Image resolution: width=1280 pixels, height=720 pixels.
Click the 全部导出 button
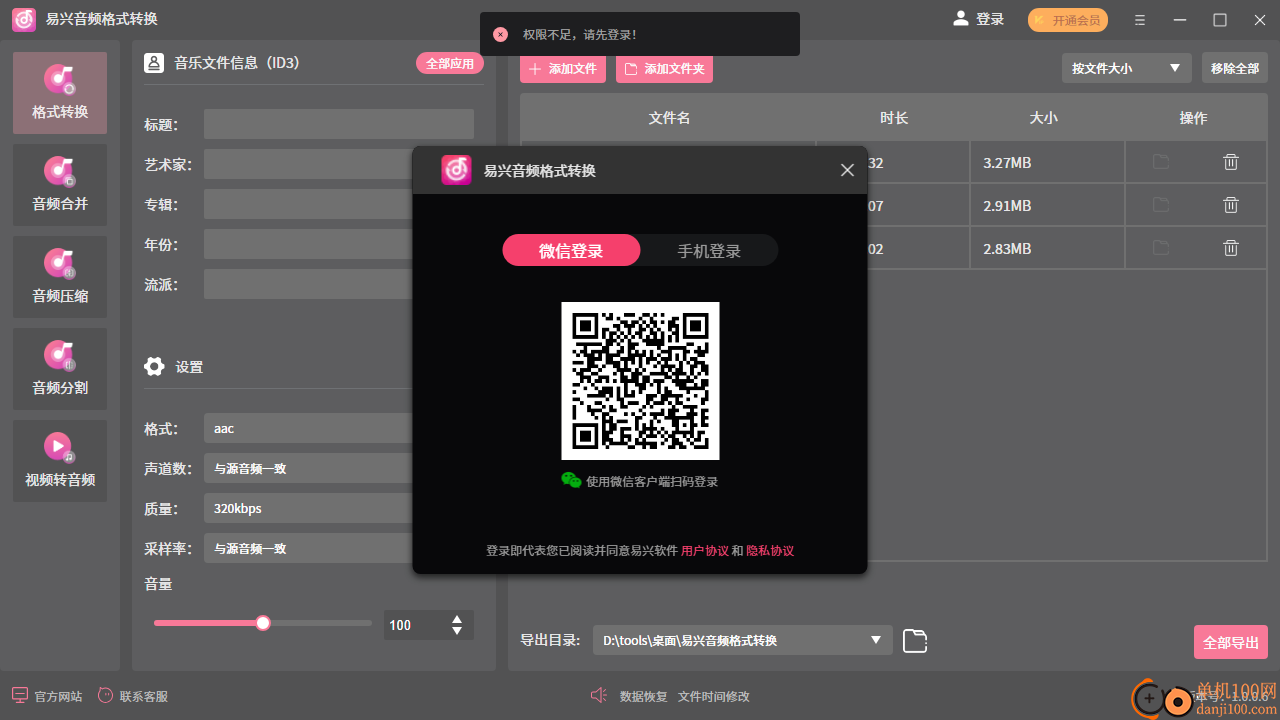coord(1231,642)
